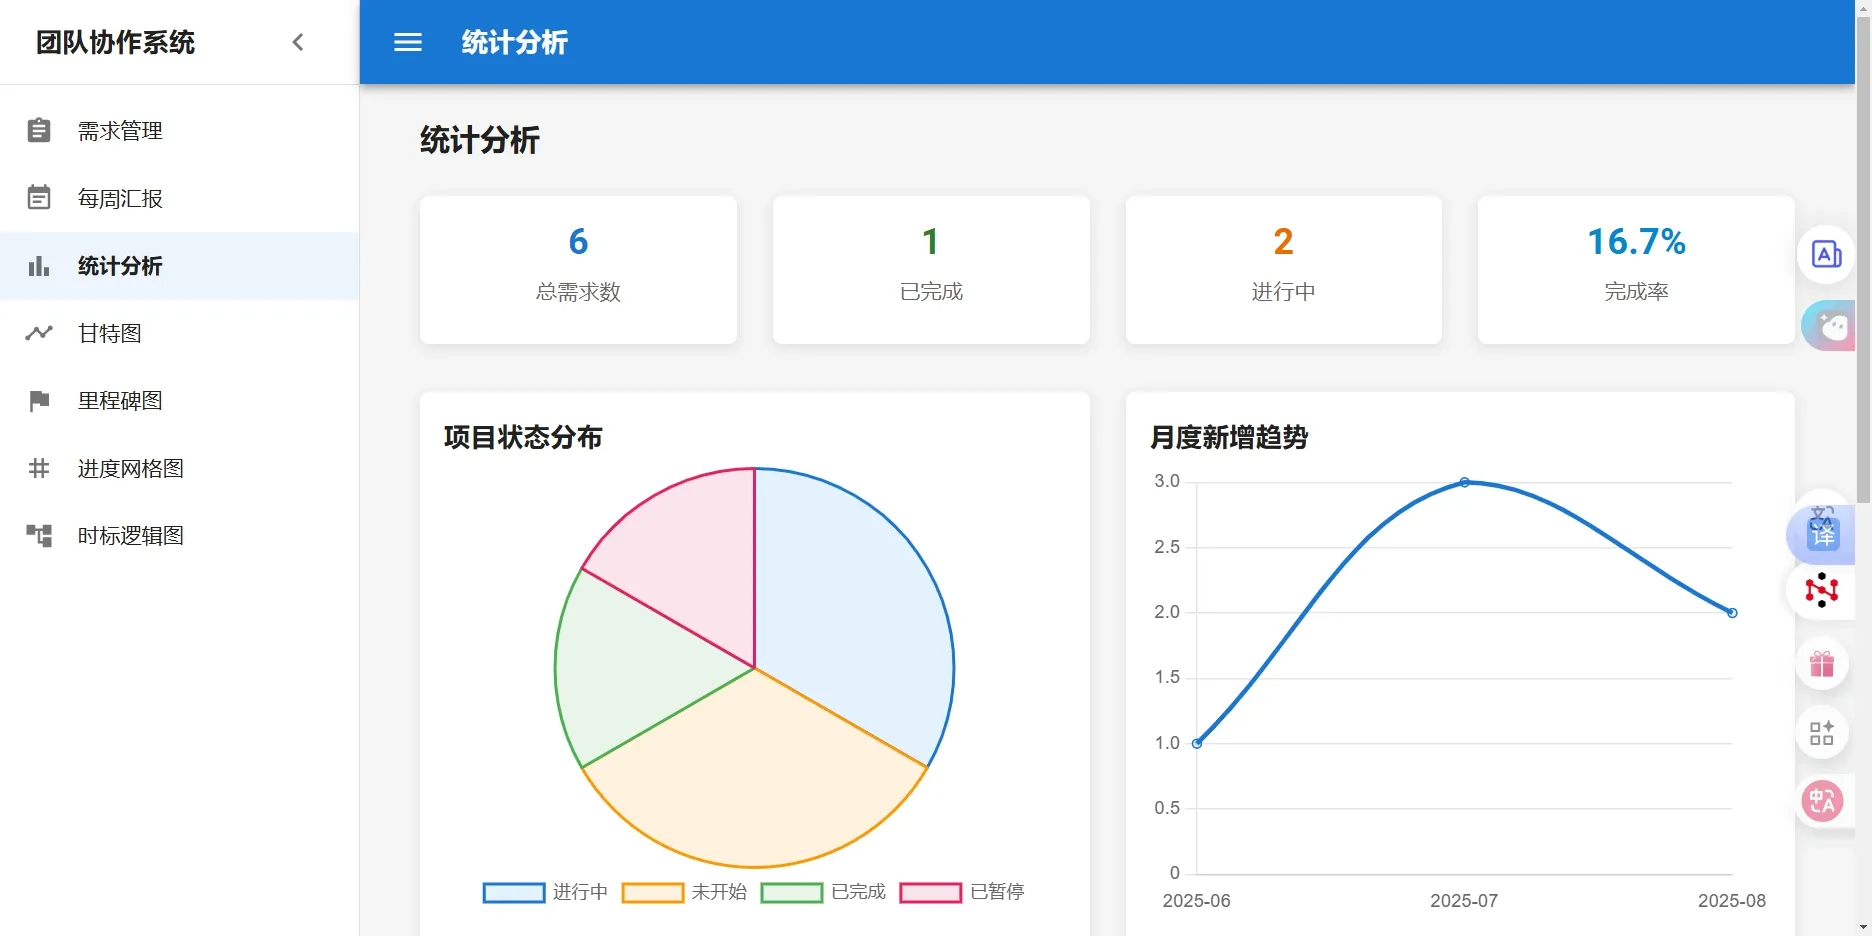The height and width of the screenshot is (936, 1872).
Task: Click the page vertical scrollbar
Action: click(1863, 250)
